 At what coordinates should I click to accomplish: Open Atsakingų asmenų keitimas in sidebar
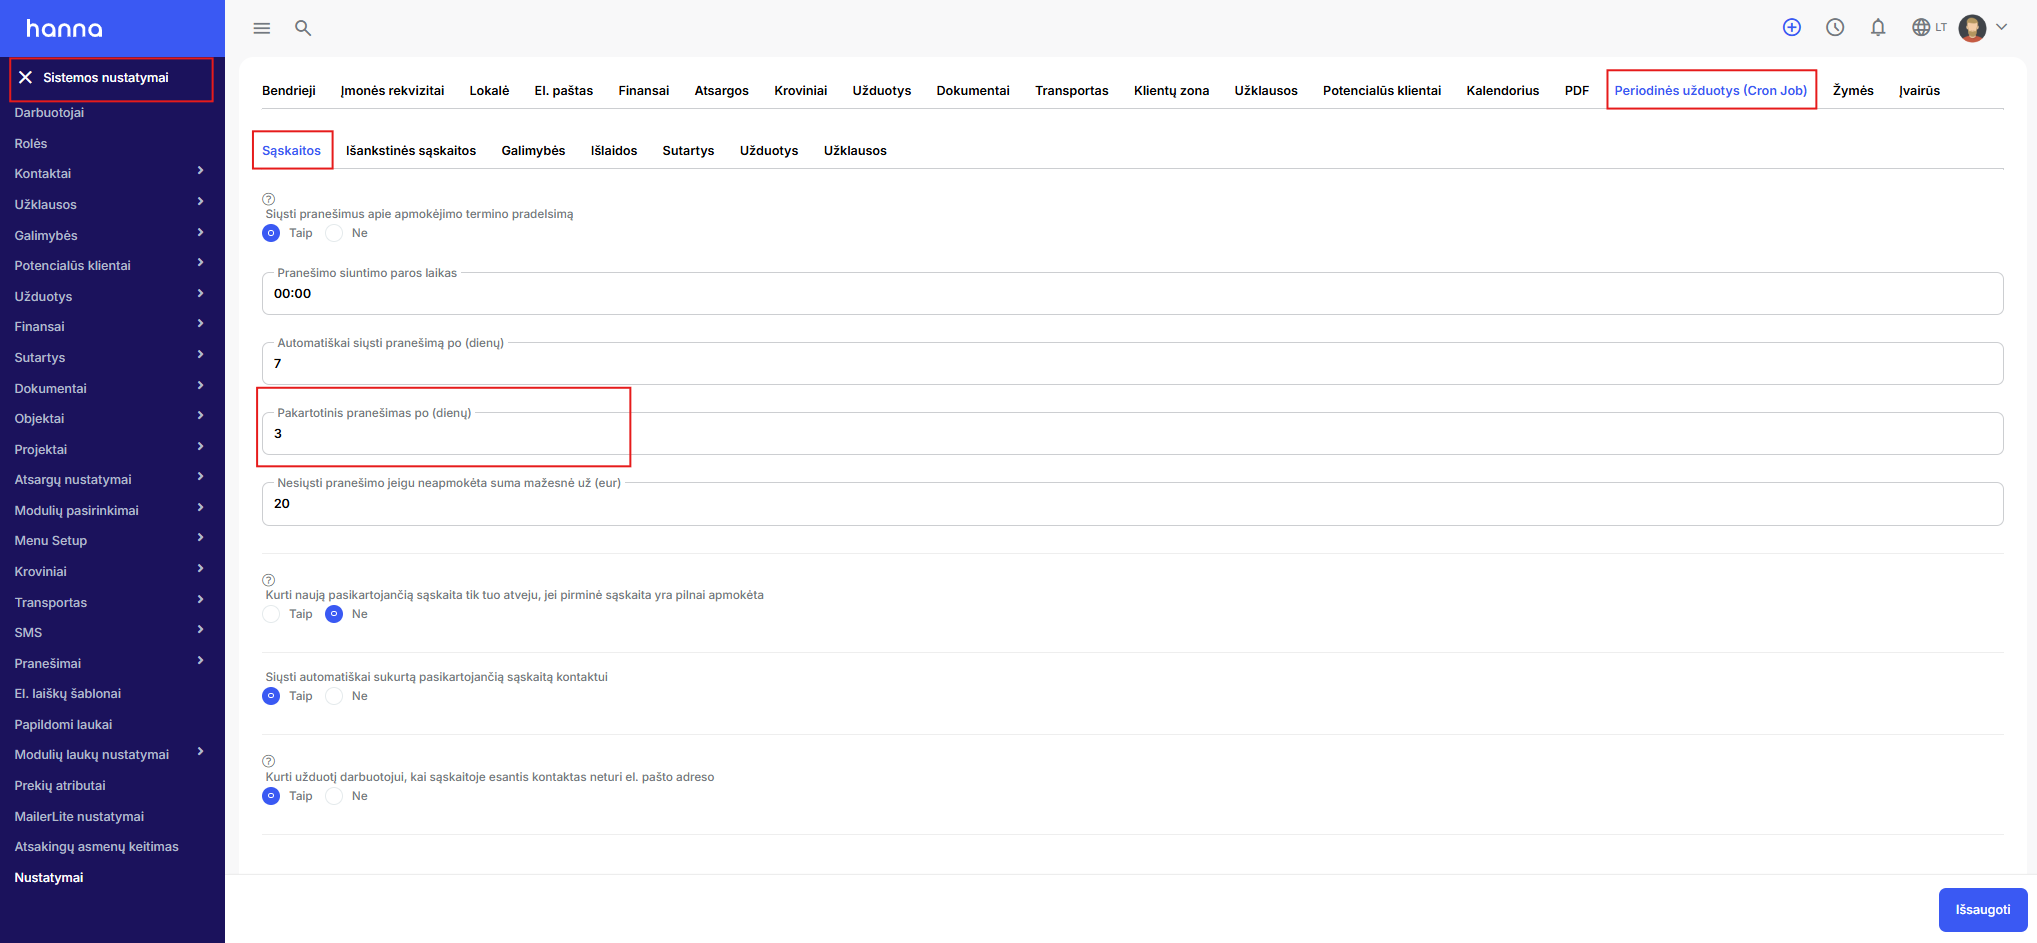tap(96, 846)
